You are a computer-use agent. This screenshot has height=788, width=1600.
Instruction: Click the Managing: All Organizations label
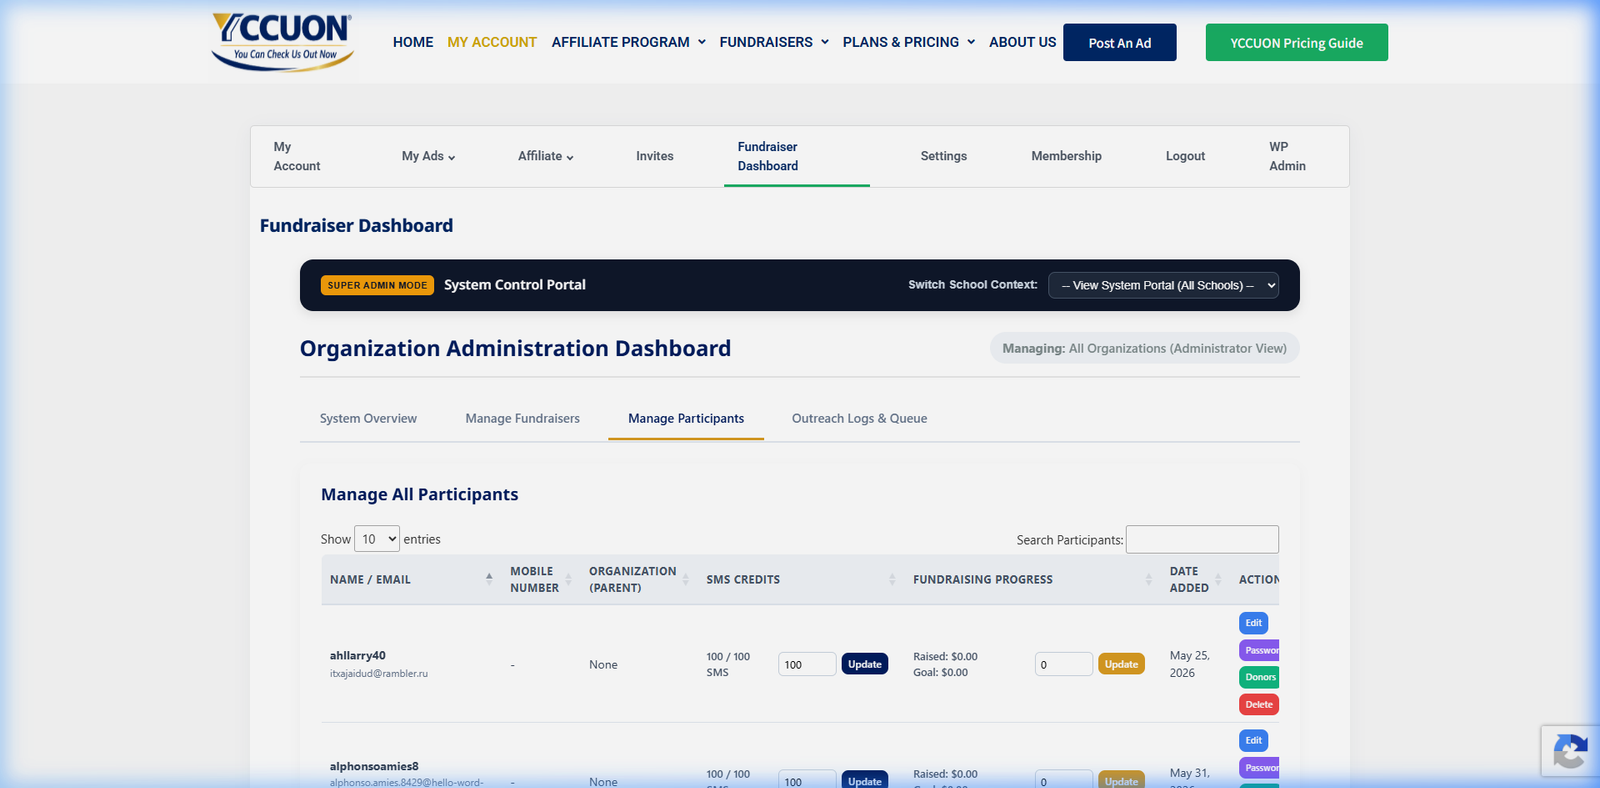point(1145,348)
